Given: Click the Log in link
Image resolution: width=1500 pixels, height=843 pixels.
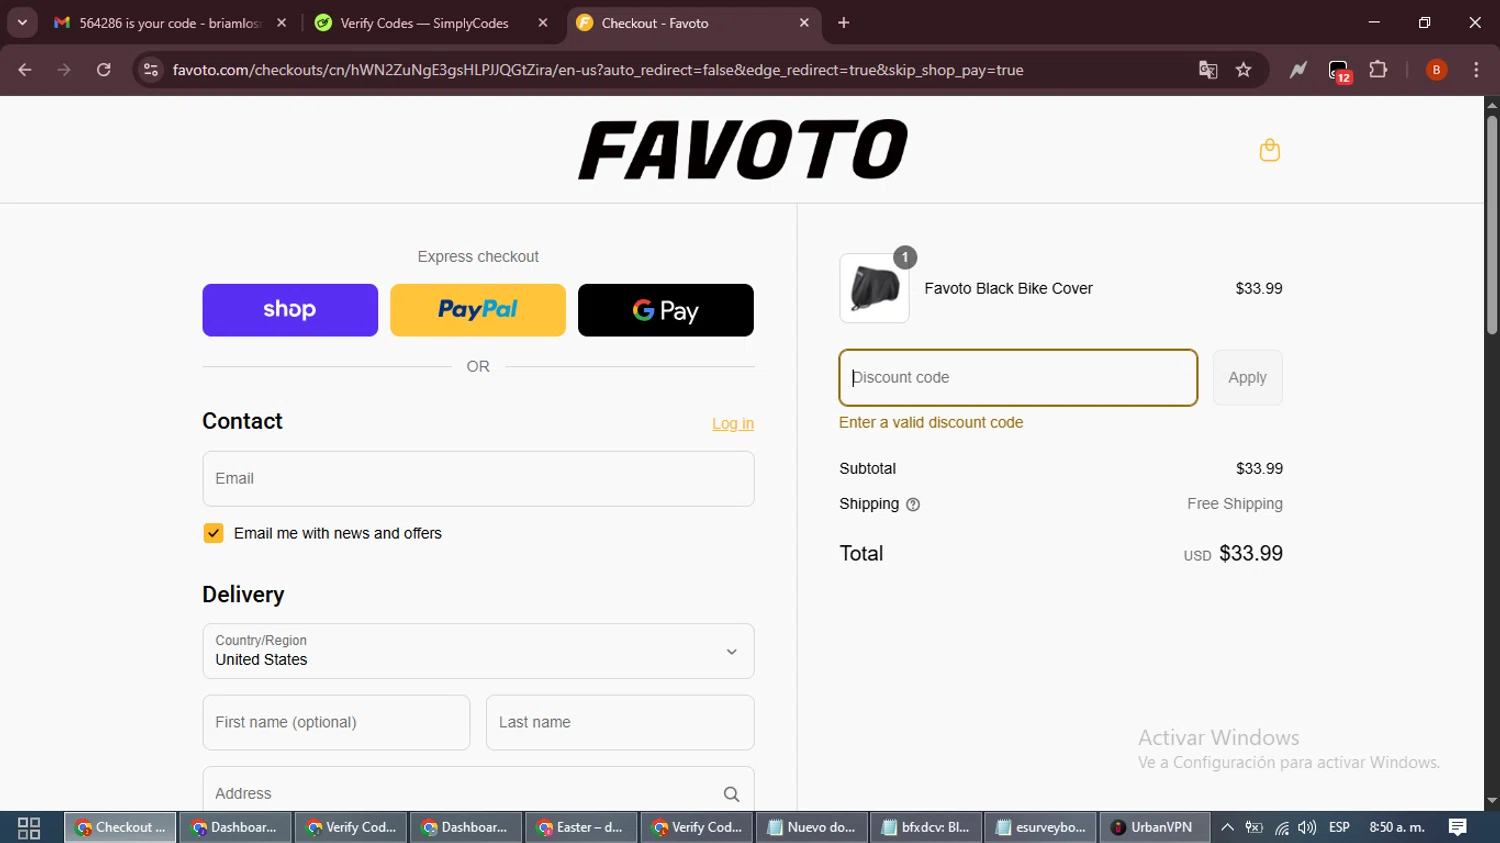Looking at the screenshot, I should pos(733,424).
